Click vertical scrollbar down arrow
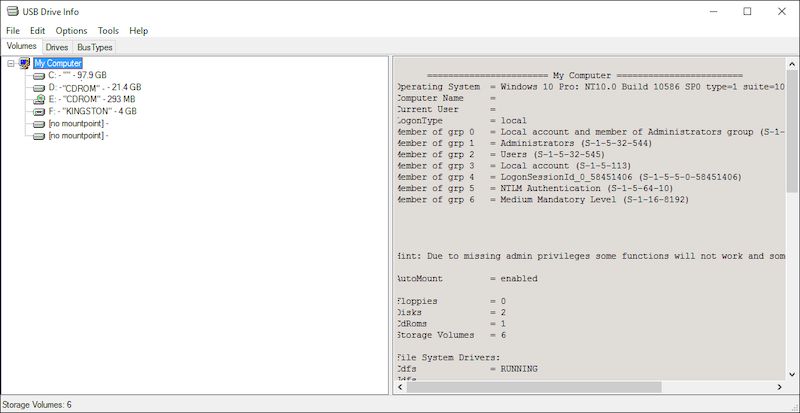The image size is (800, 413). [791, 375]
